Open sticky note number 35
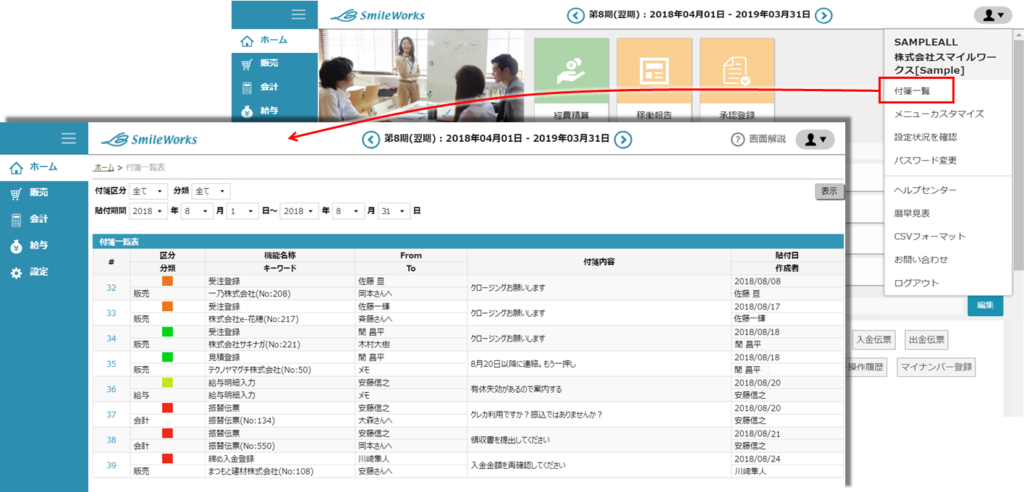The height and width of the screenshot is (492, 1024). (x=111, y=364)
